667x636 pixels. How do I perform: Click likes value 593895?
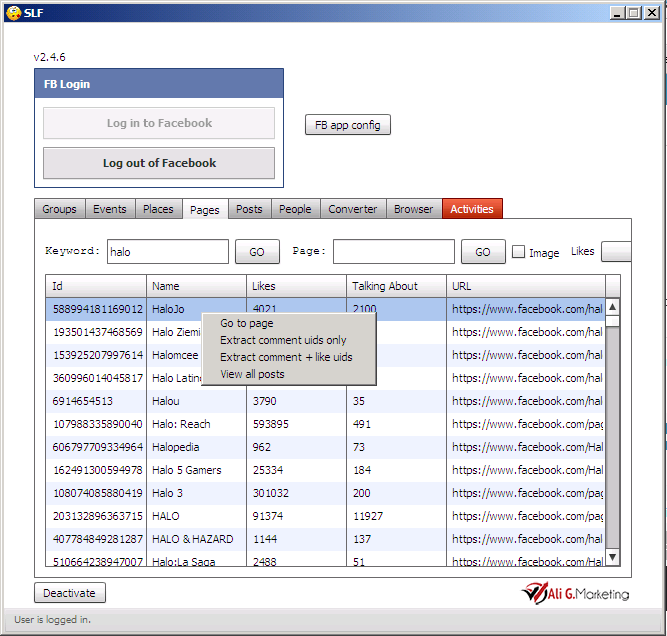pyautogui.click(x=271, y=424)
